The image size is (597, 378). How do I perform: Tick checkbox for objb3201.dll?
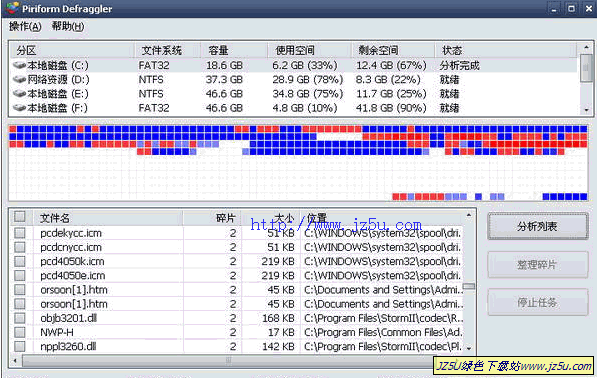[19, 318]
